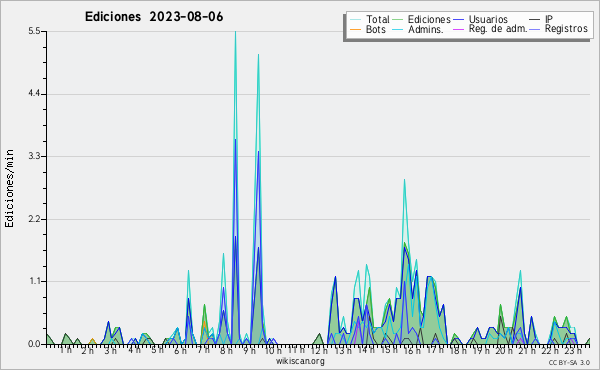Click the 'Admins.' legend label
Viewport: 600px width, 370px height.
[x=426, y=29]
